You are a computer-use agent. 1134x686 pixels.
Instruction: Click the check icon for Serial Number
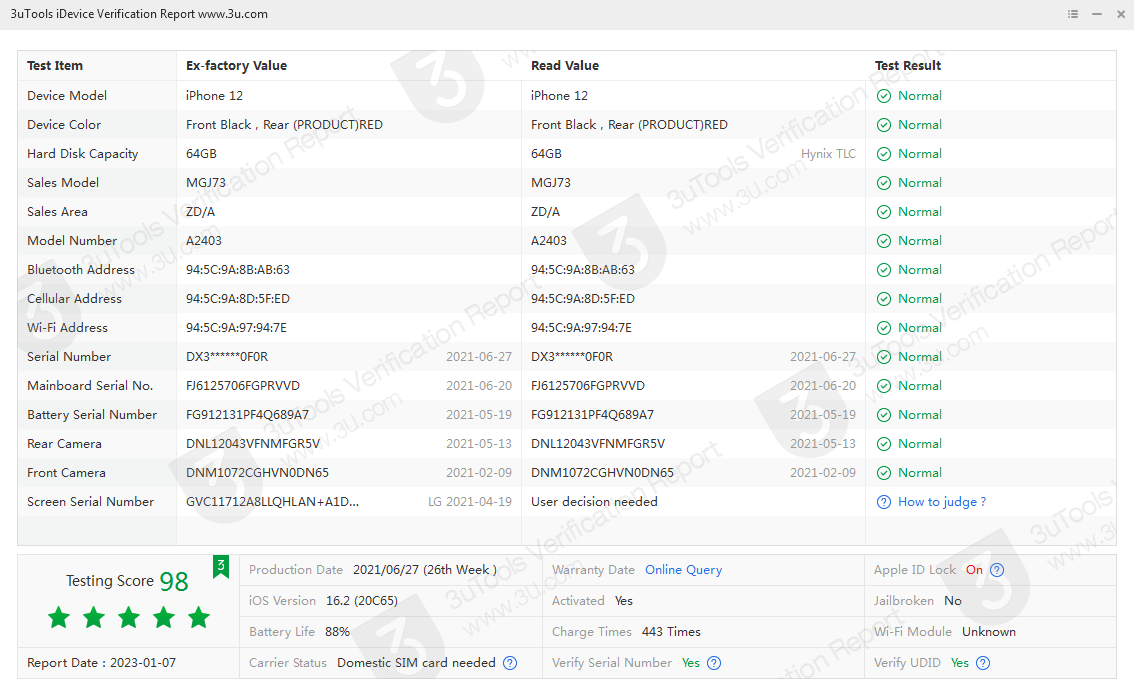[884, 357]
